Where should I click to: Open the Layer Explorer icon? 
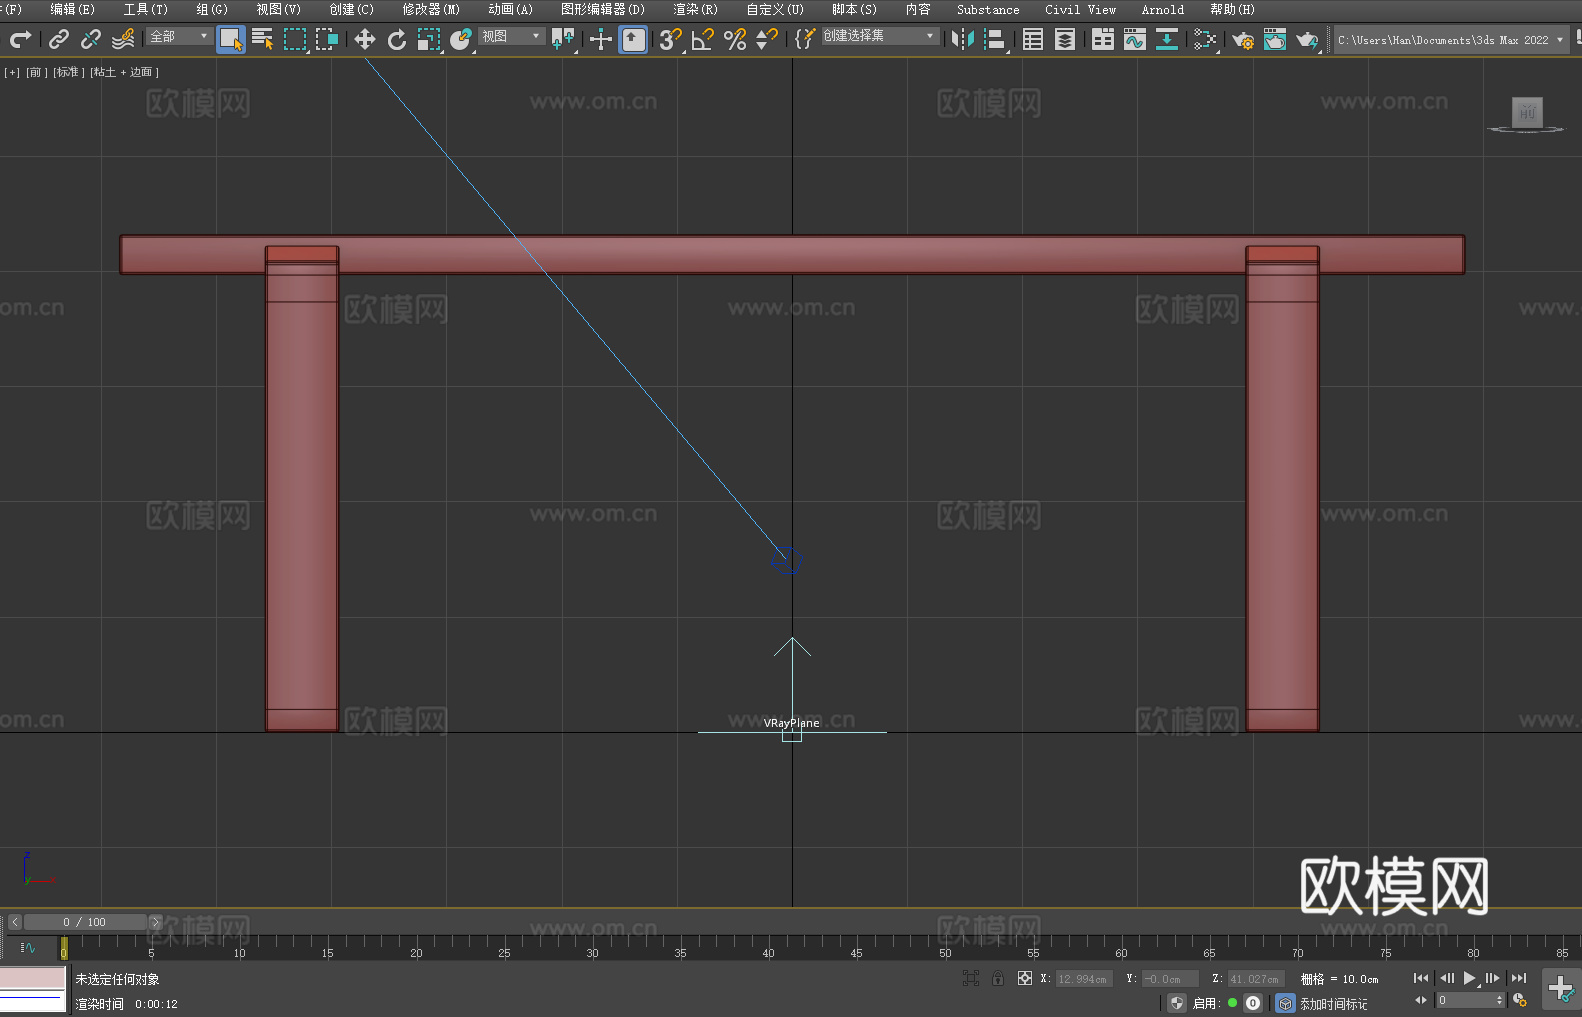tap(1065, 39)
